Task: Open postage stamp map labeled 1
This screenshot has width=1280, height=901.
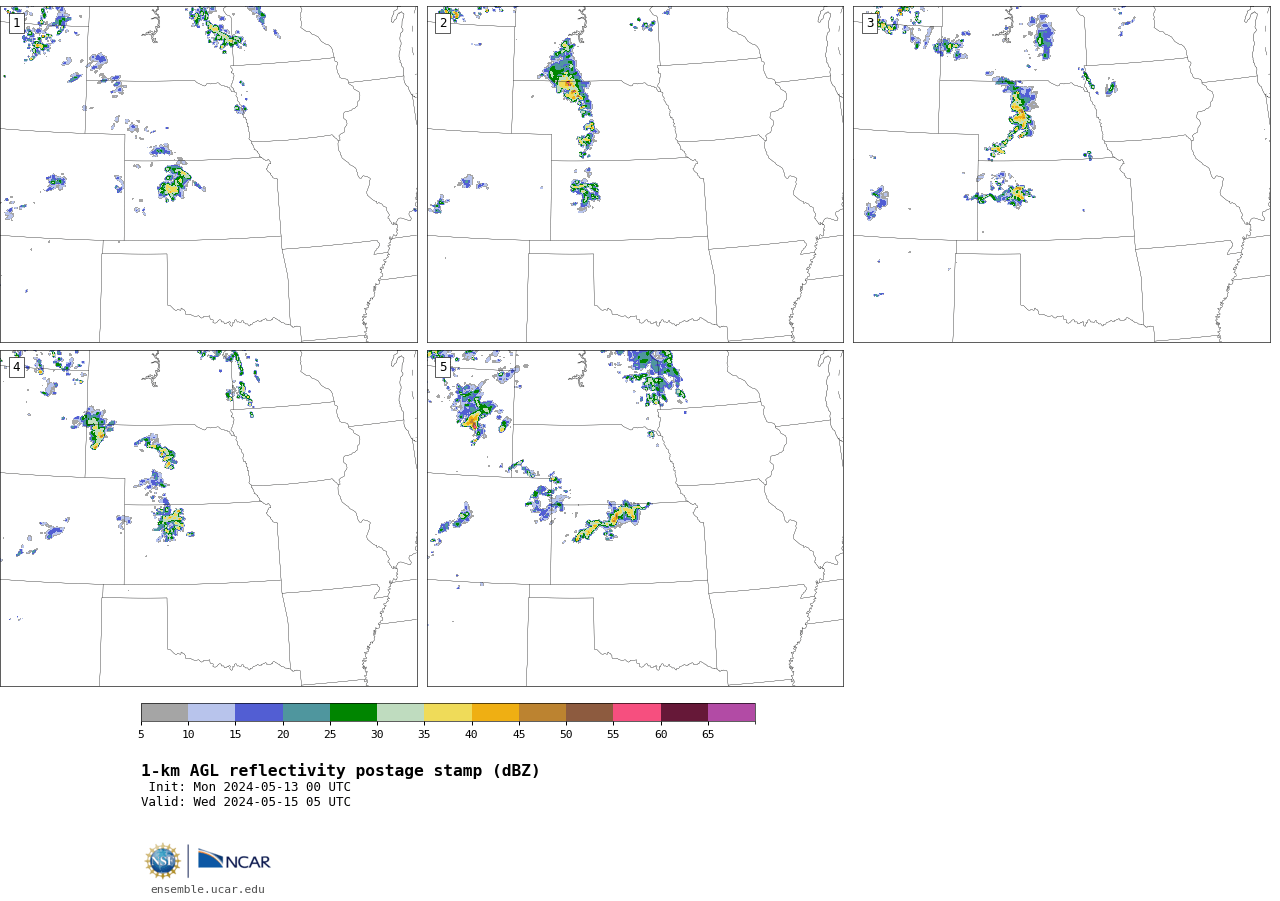Action: [x=208, y=174]
